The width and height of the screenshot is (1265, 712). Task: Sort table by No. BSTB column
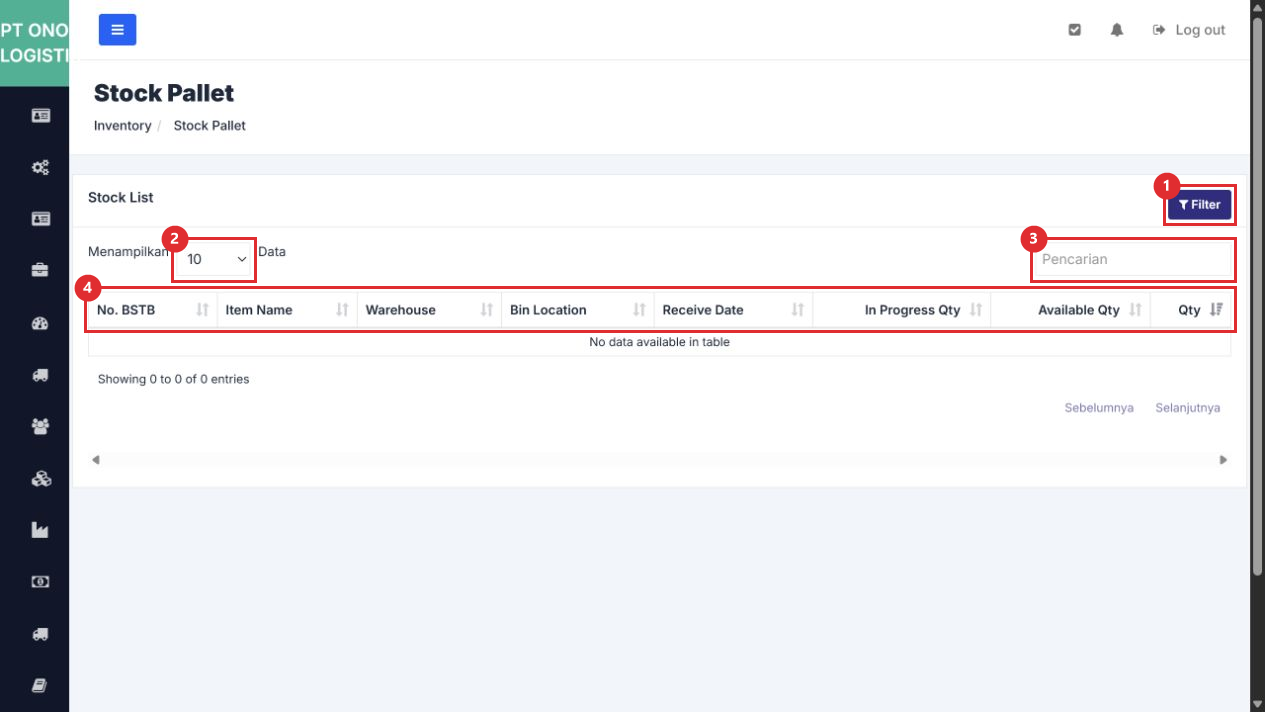tap(153, 310)
